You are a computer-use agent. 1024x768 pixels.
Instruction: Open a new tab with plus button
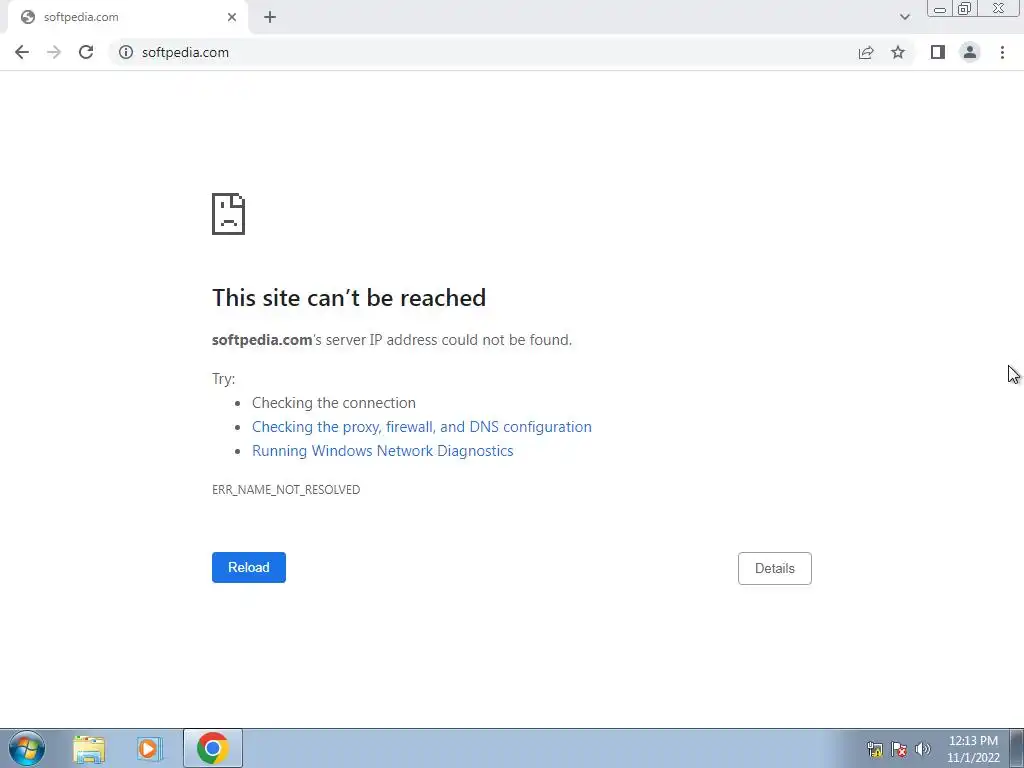270,17
